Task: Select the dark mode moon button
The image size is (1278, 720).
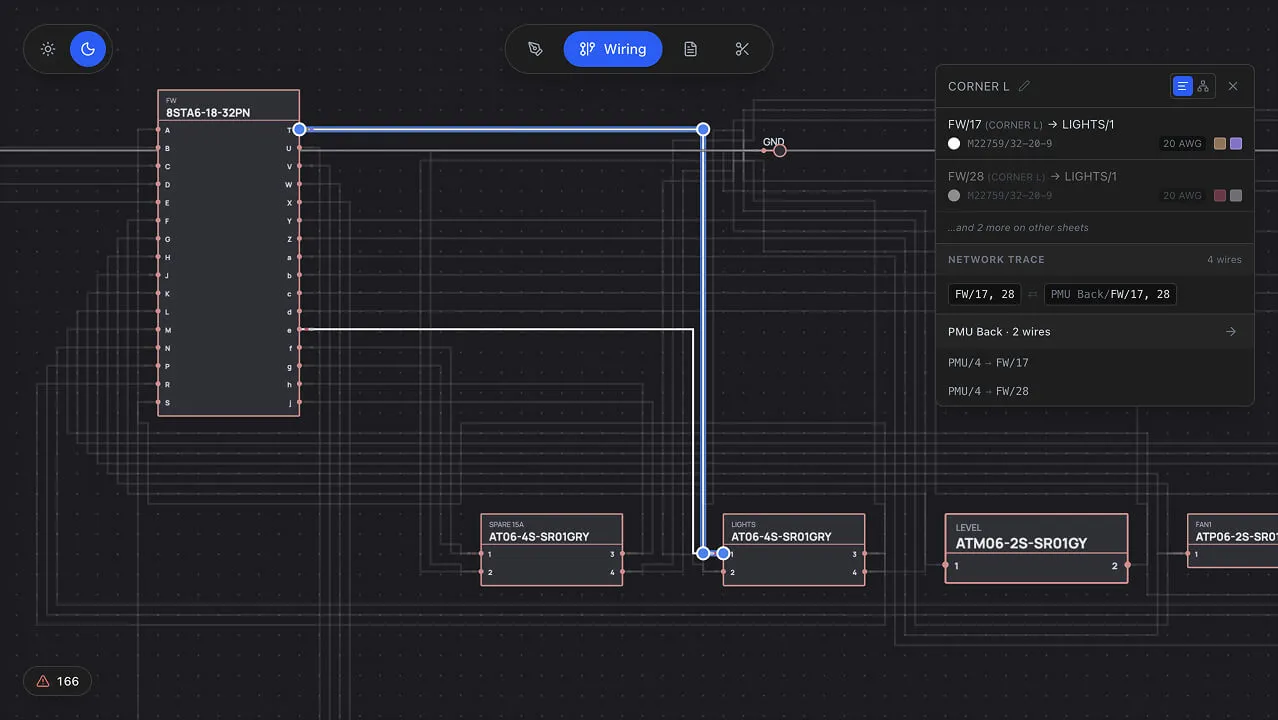Action: pos(88,49)
